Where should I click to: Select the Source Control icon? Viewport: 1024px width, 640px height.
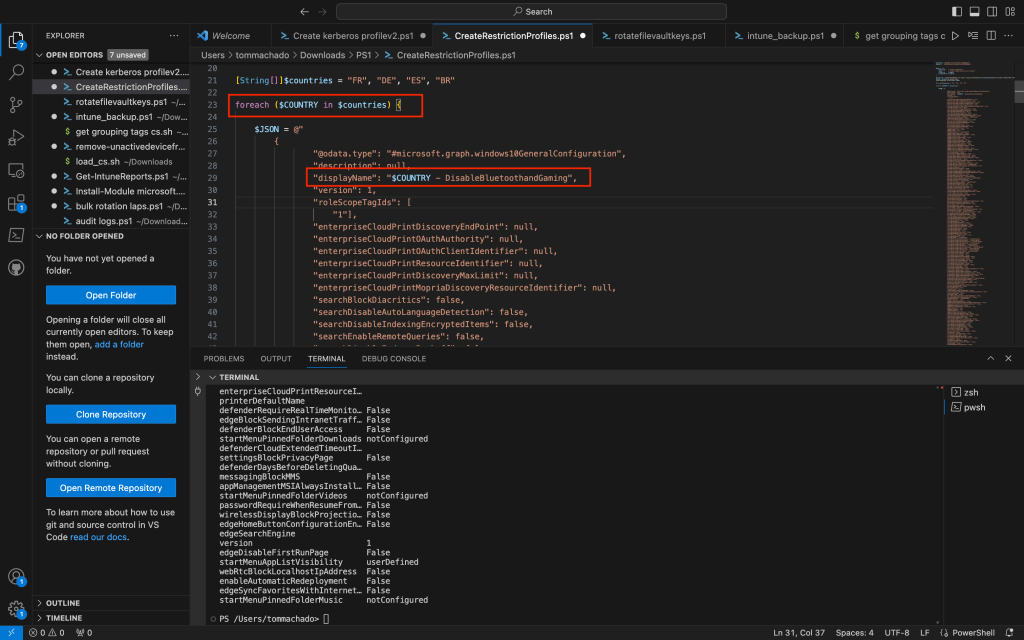pos(15,104)
